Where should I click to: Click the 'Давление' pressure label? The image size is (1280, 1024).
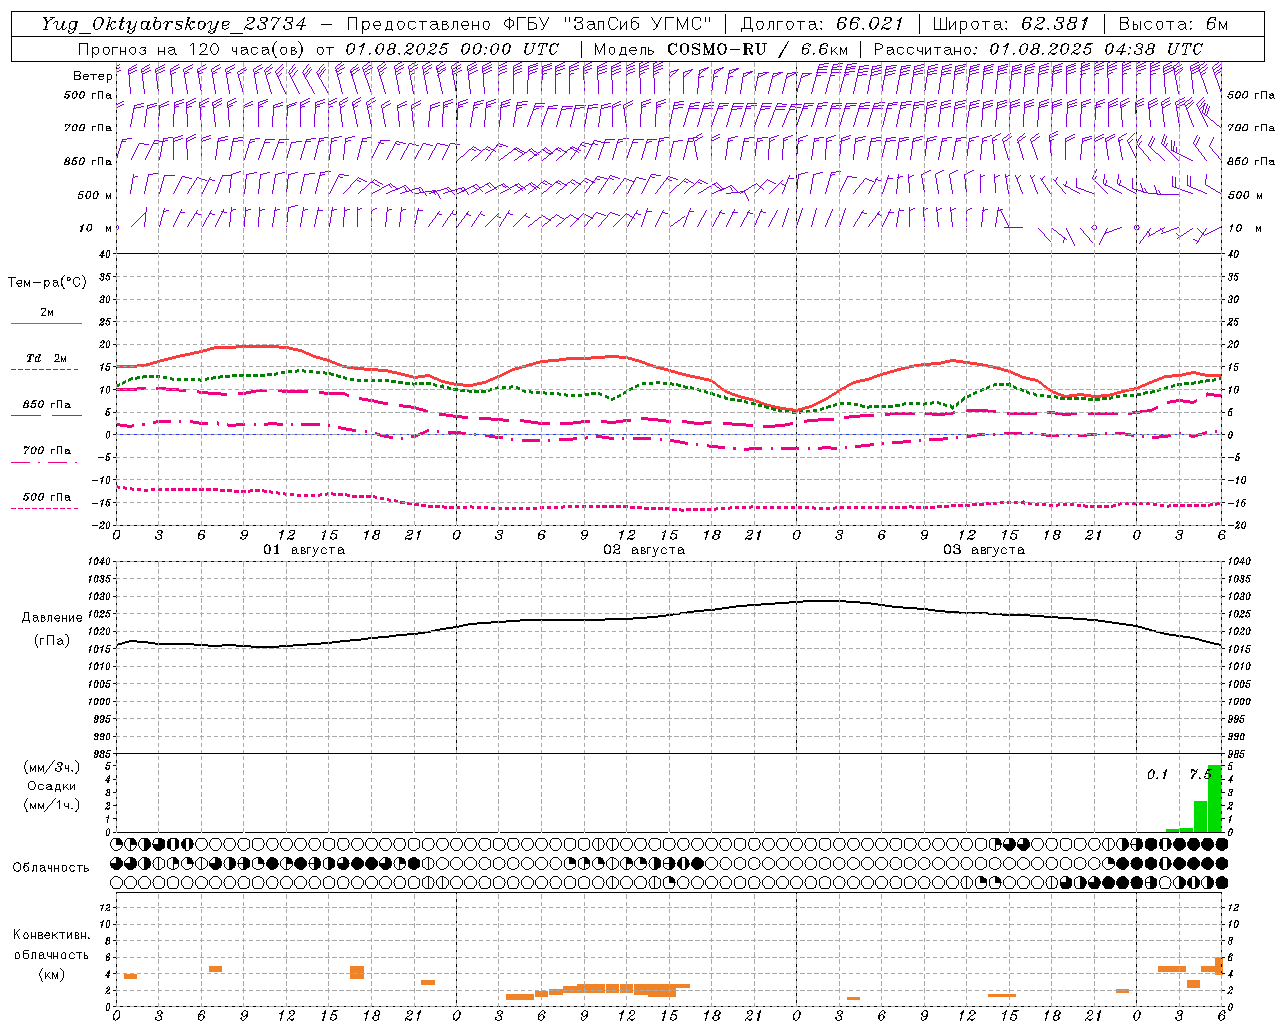pos(51,618)
